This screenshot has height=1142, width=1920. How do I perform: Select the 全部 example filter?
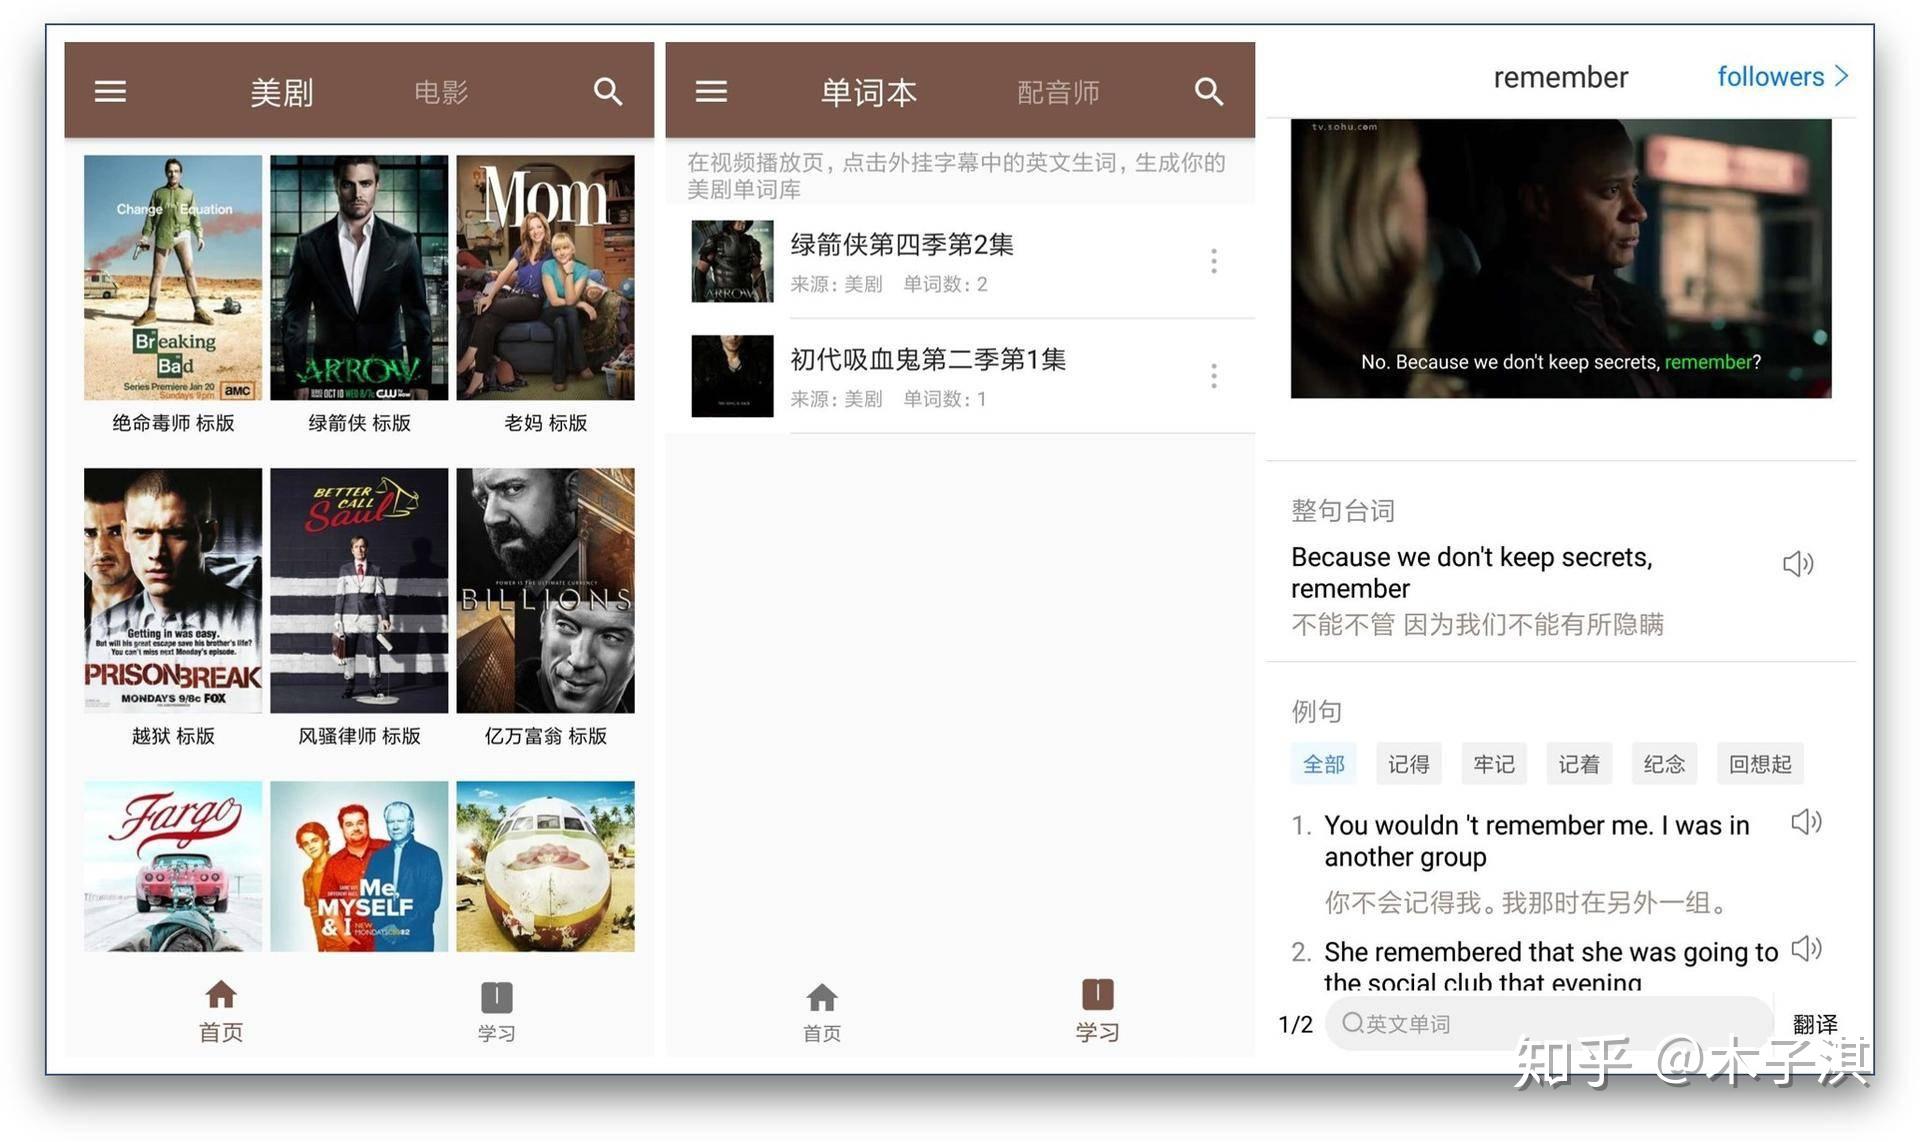1323,765
